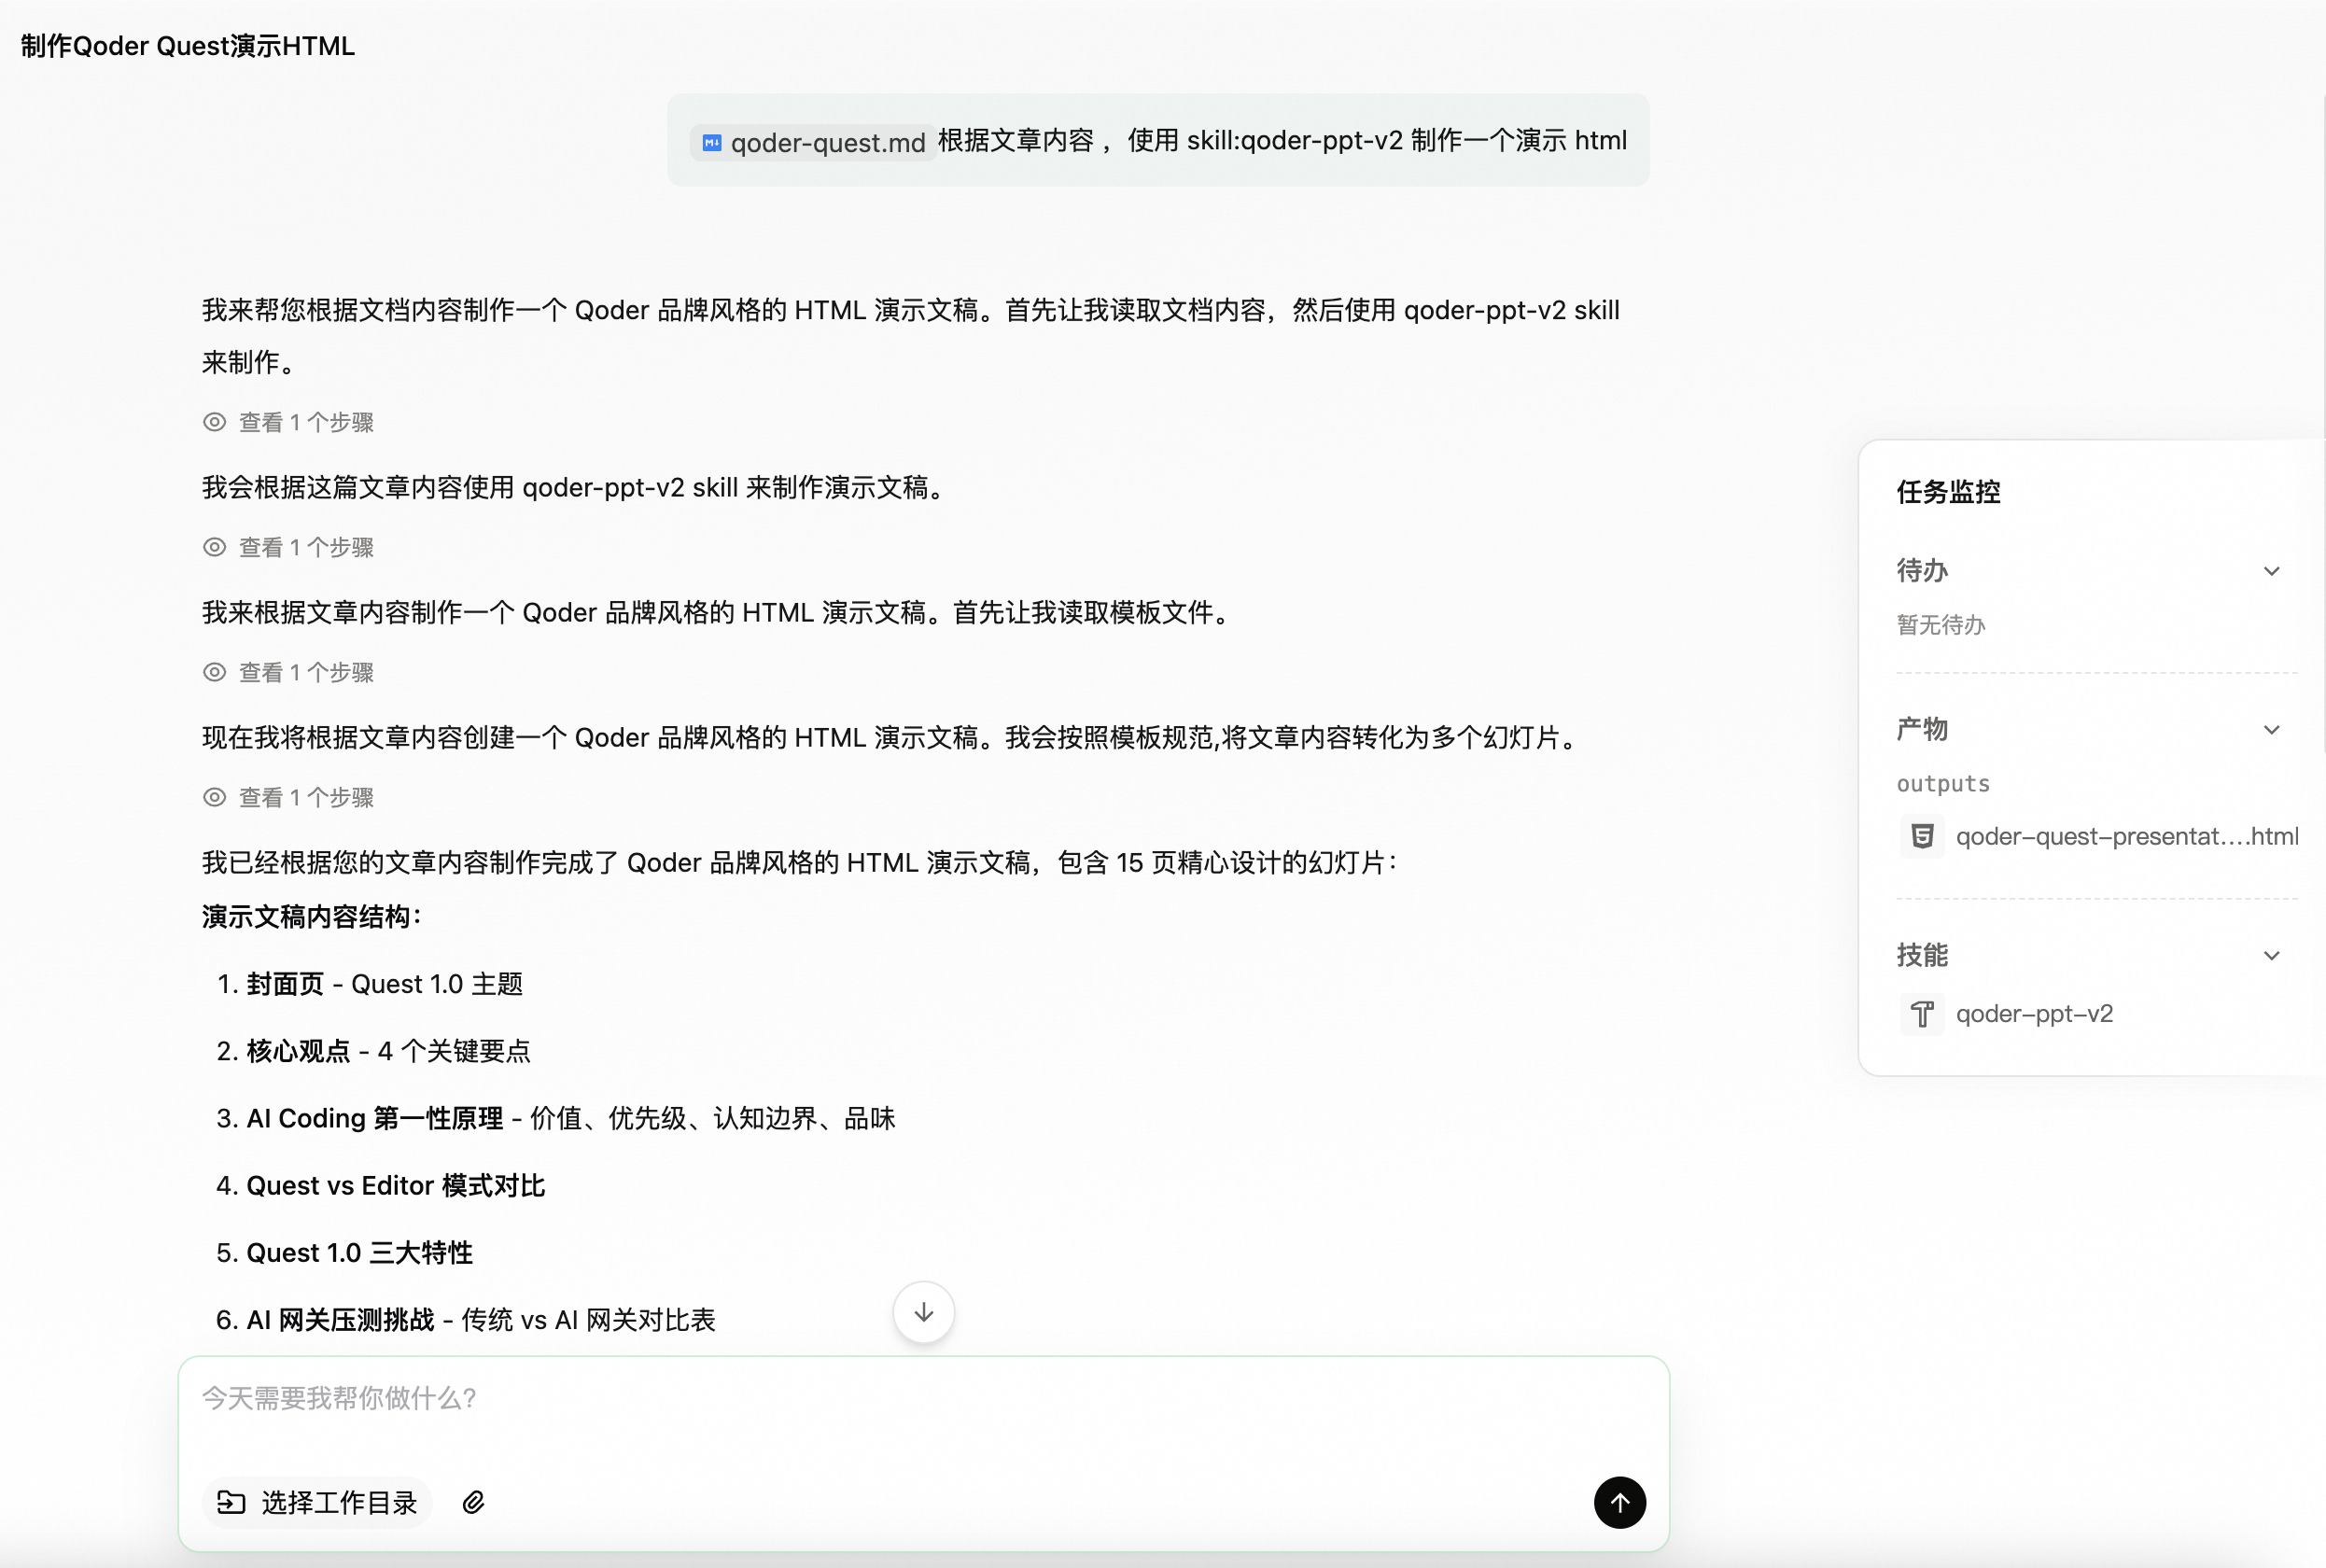Viewport: 2326px width, 1568px height.
Task: Click the paperclip attachment icon
Action: click(473, 1502)
